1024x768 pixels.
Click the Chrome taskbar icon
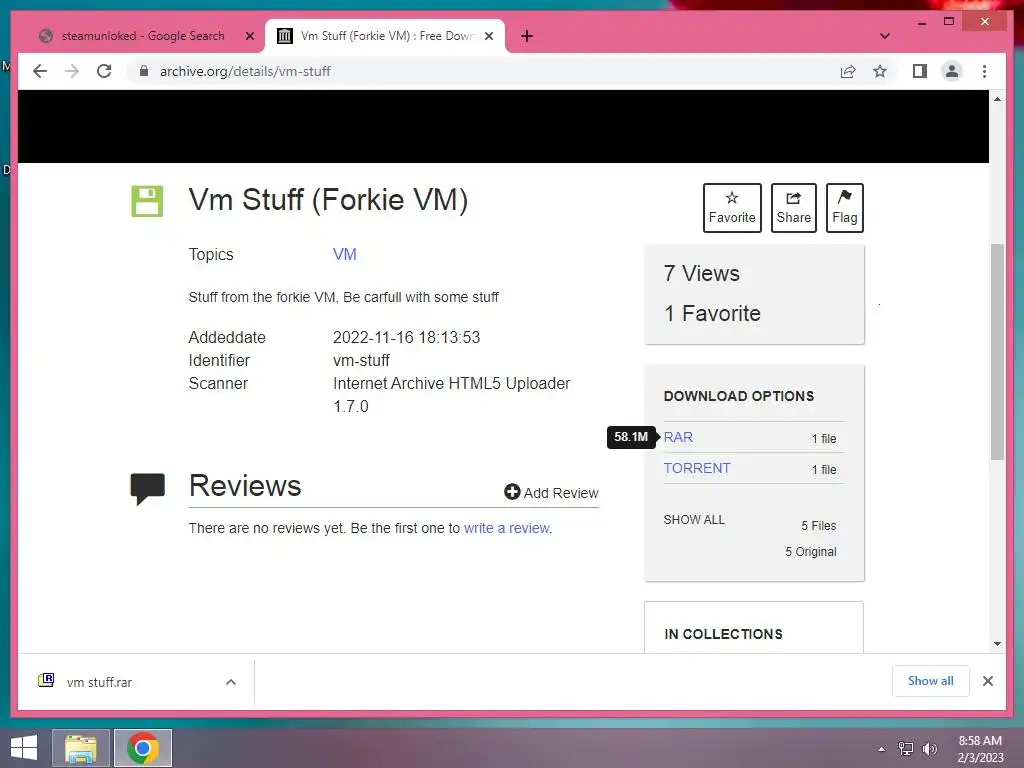point(143,748)
